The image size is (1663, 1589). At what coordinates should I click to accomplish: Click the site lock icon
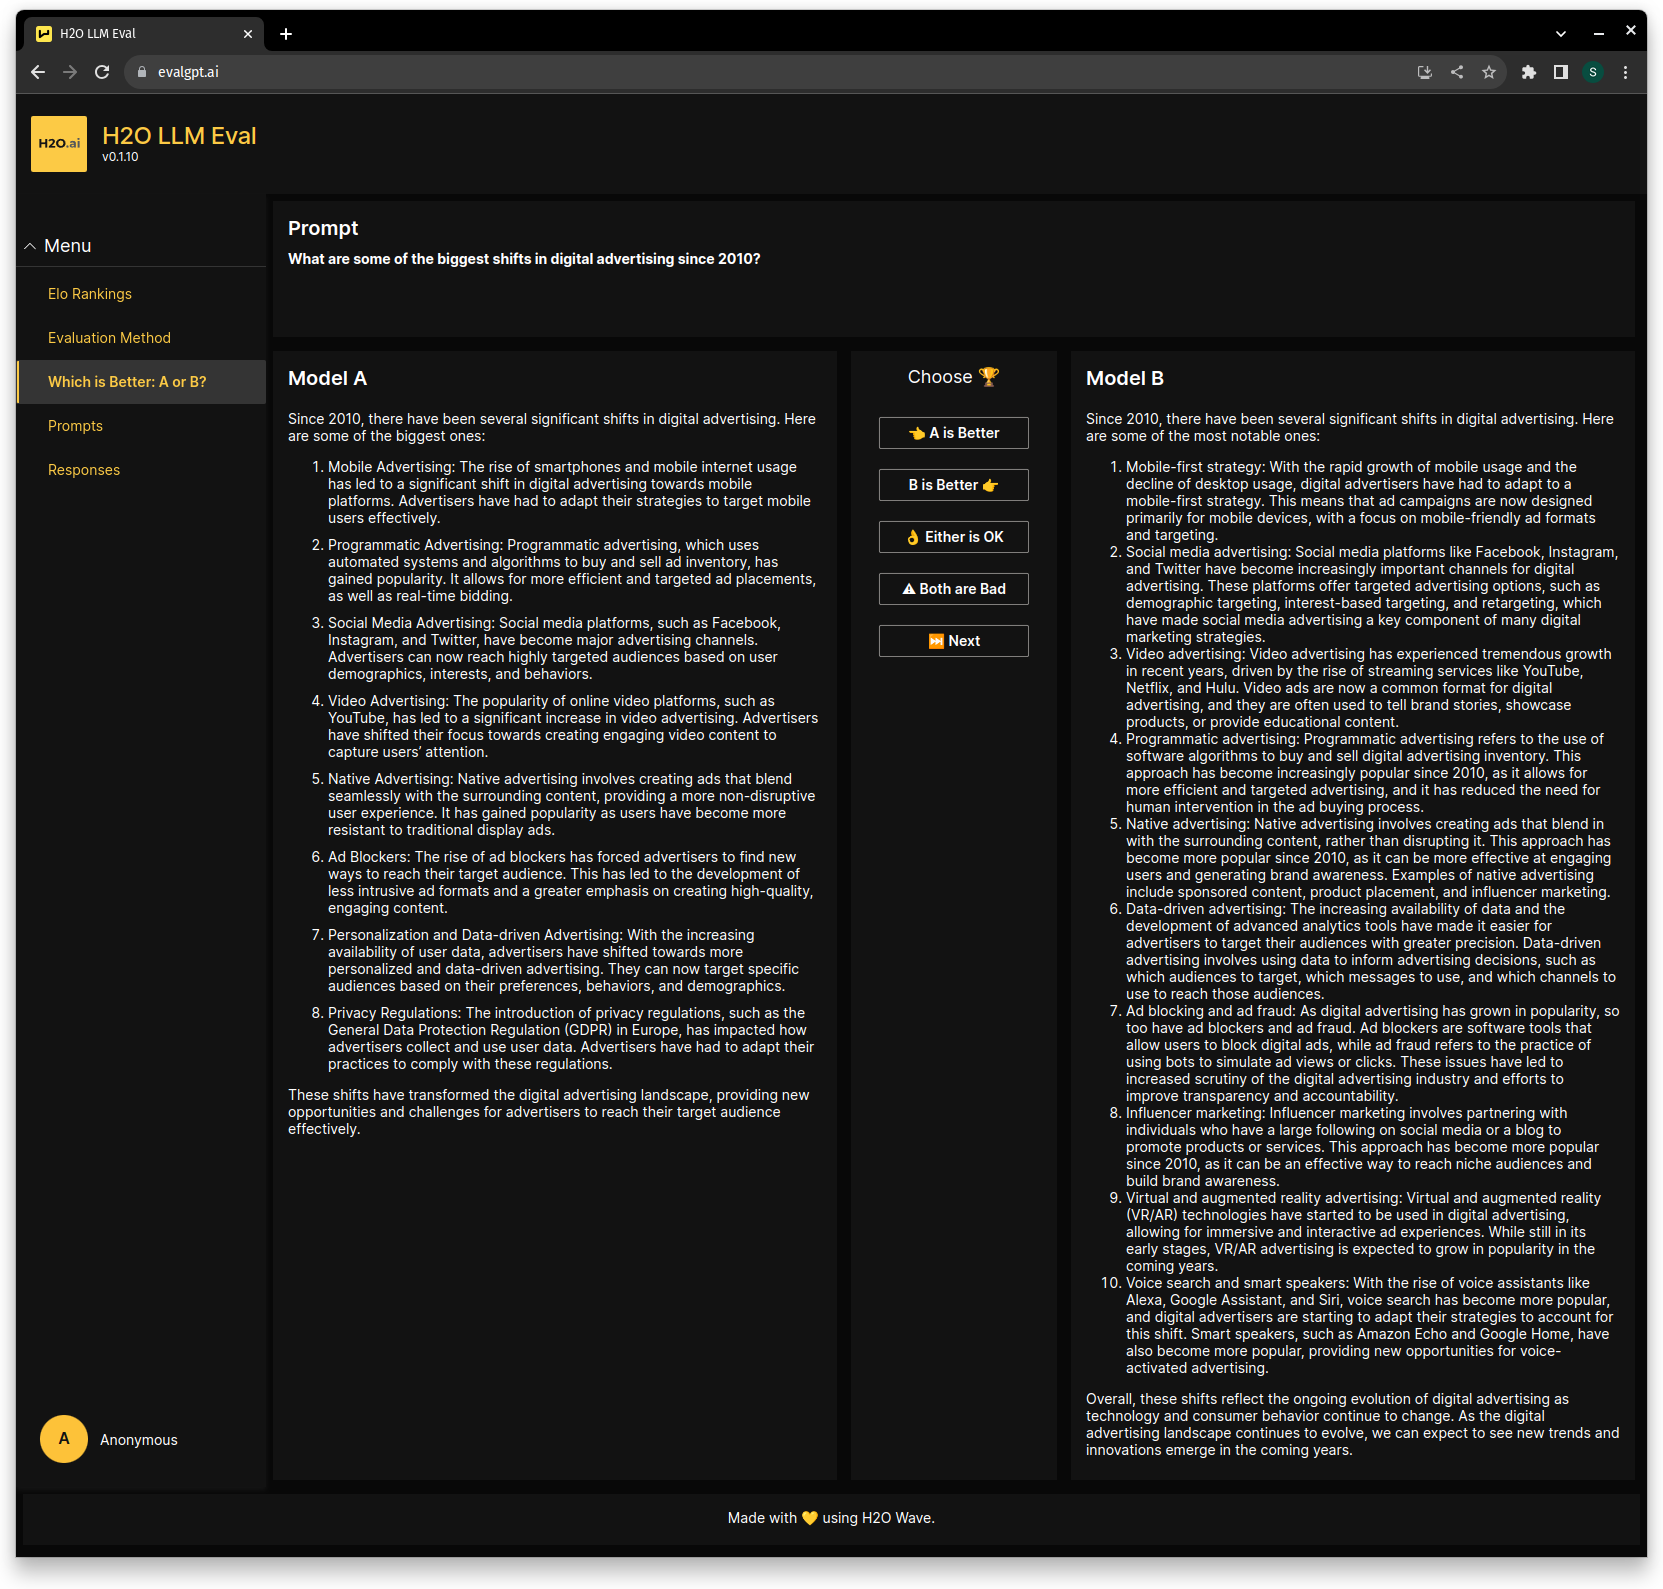tap(141, 72)
